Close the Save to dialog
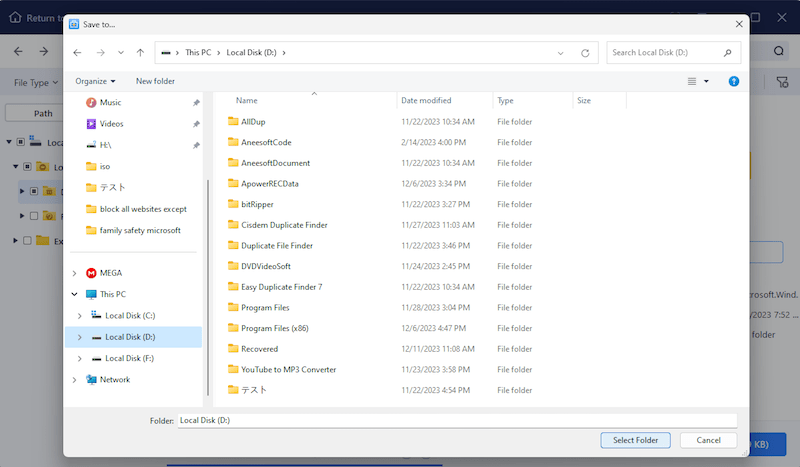The width and height of the screenshot is (800, 467). pos(739,24)
